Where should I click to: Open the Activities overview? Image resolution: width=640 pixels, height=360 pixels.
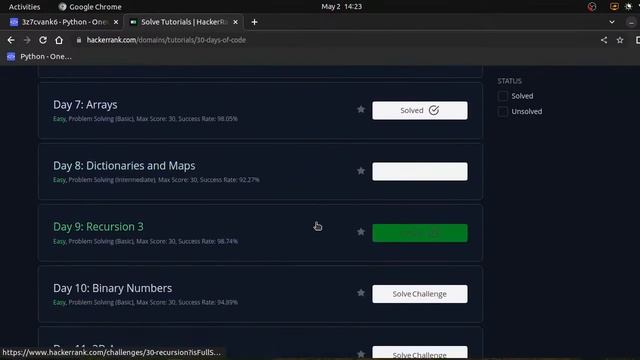point(24,7)
